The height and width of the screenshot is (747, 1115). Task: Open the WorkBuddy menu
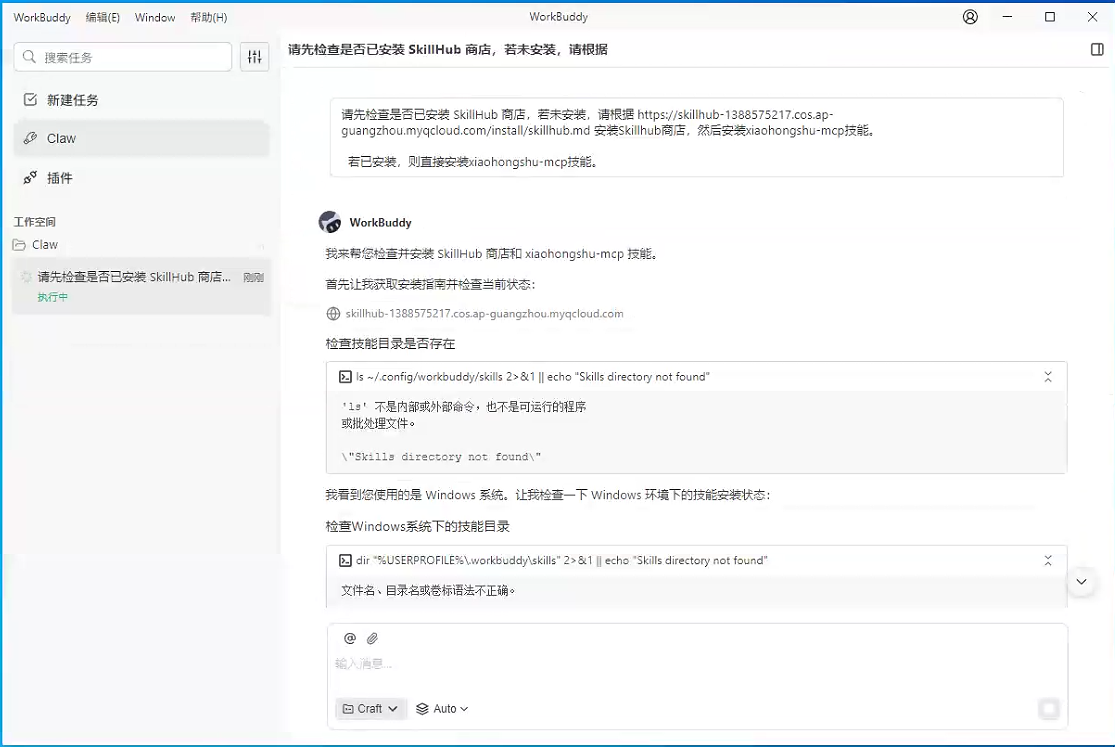[x=42, y=17]
